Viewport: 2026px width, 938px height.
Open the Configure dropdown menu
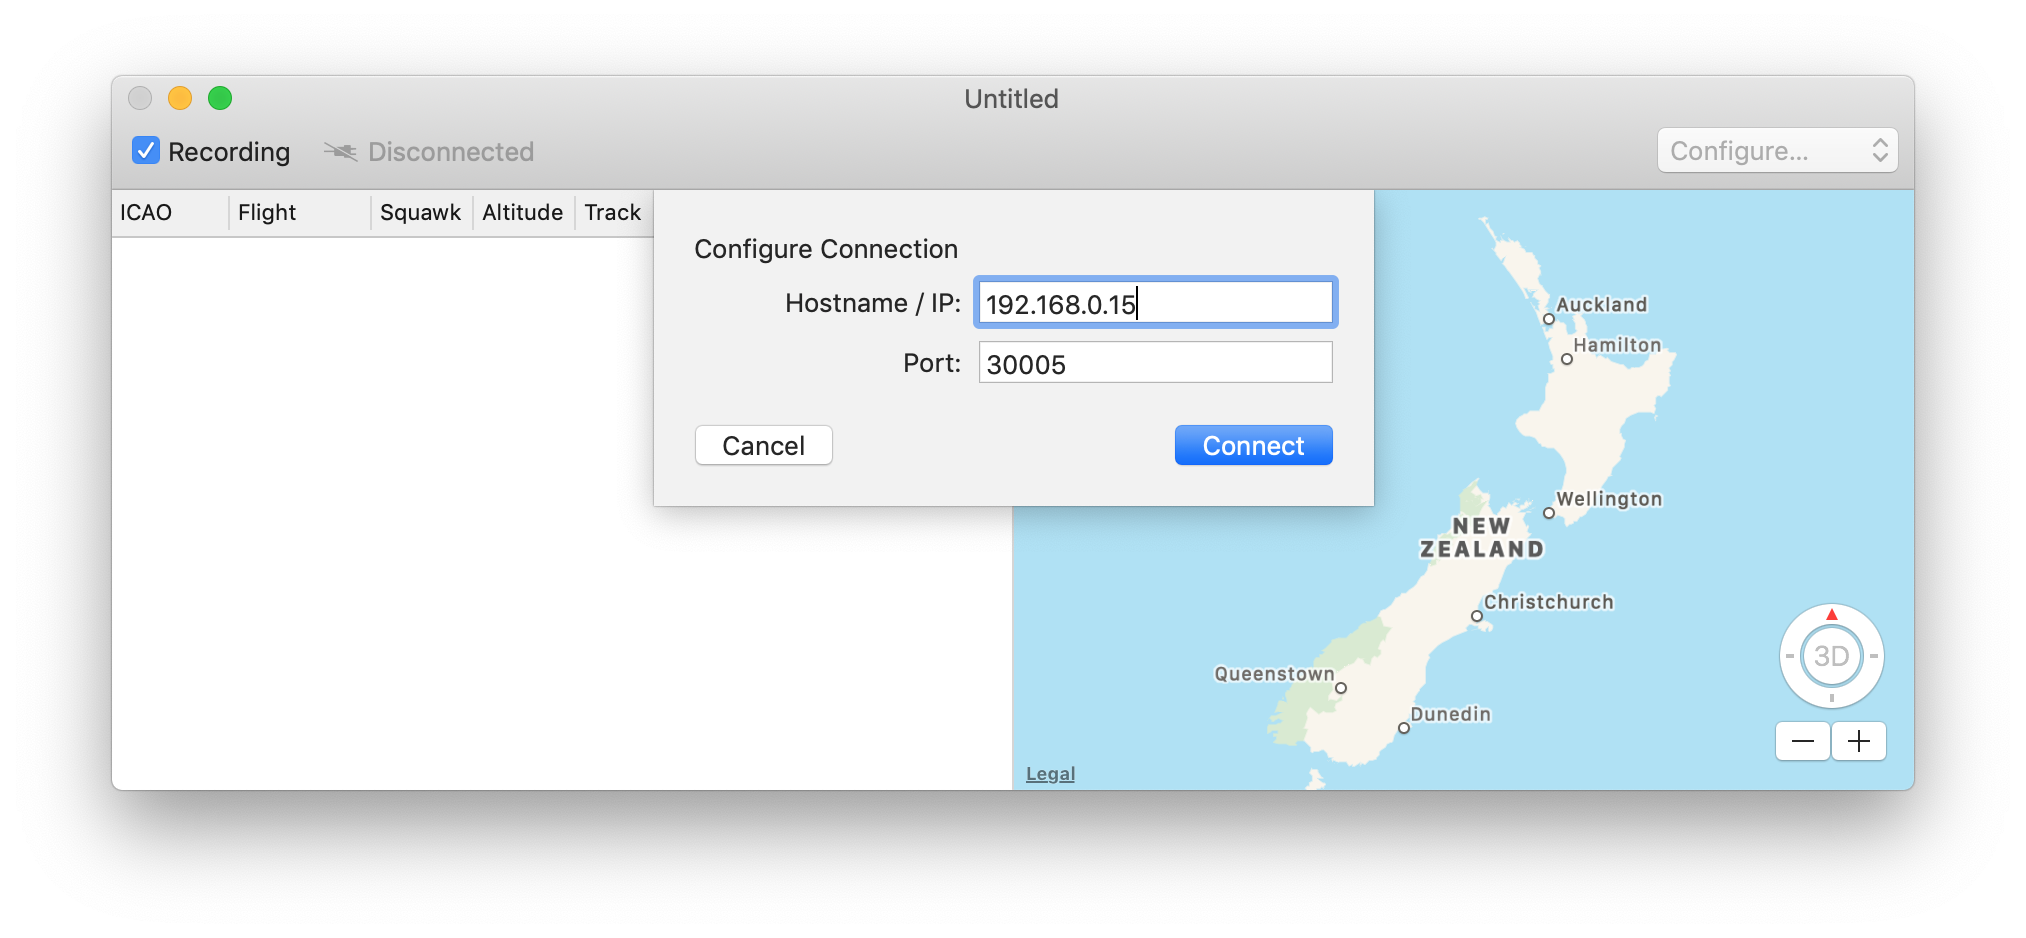(x=1776, y=151)
